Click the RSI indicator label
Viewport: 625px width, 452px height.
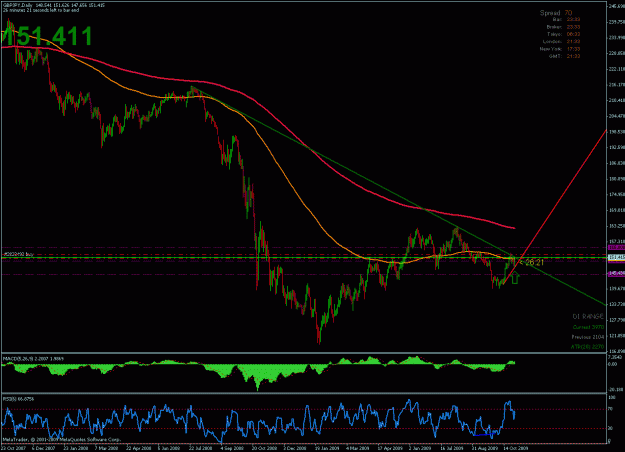(x=18, y=399)
